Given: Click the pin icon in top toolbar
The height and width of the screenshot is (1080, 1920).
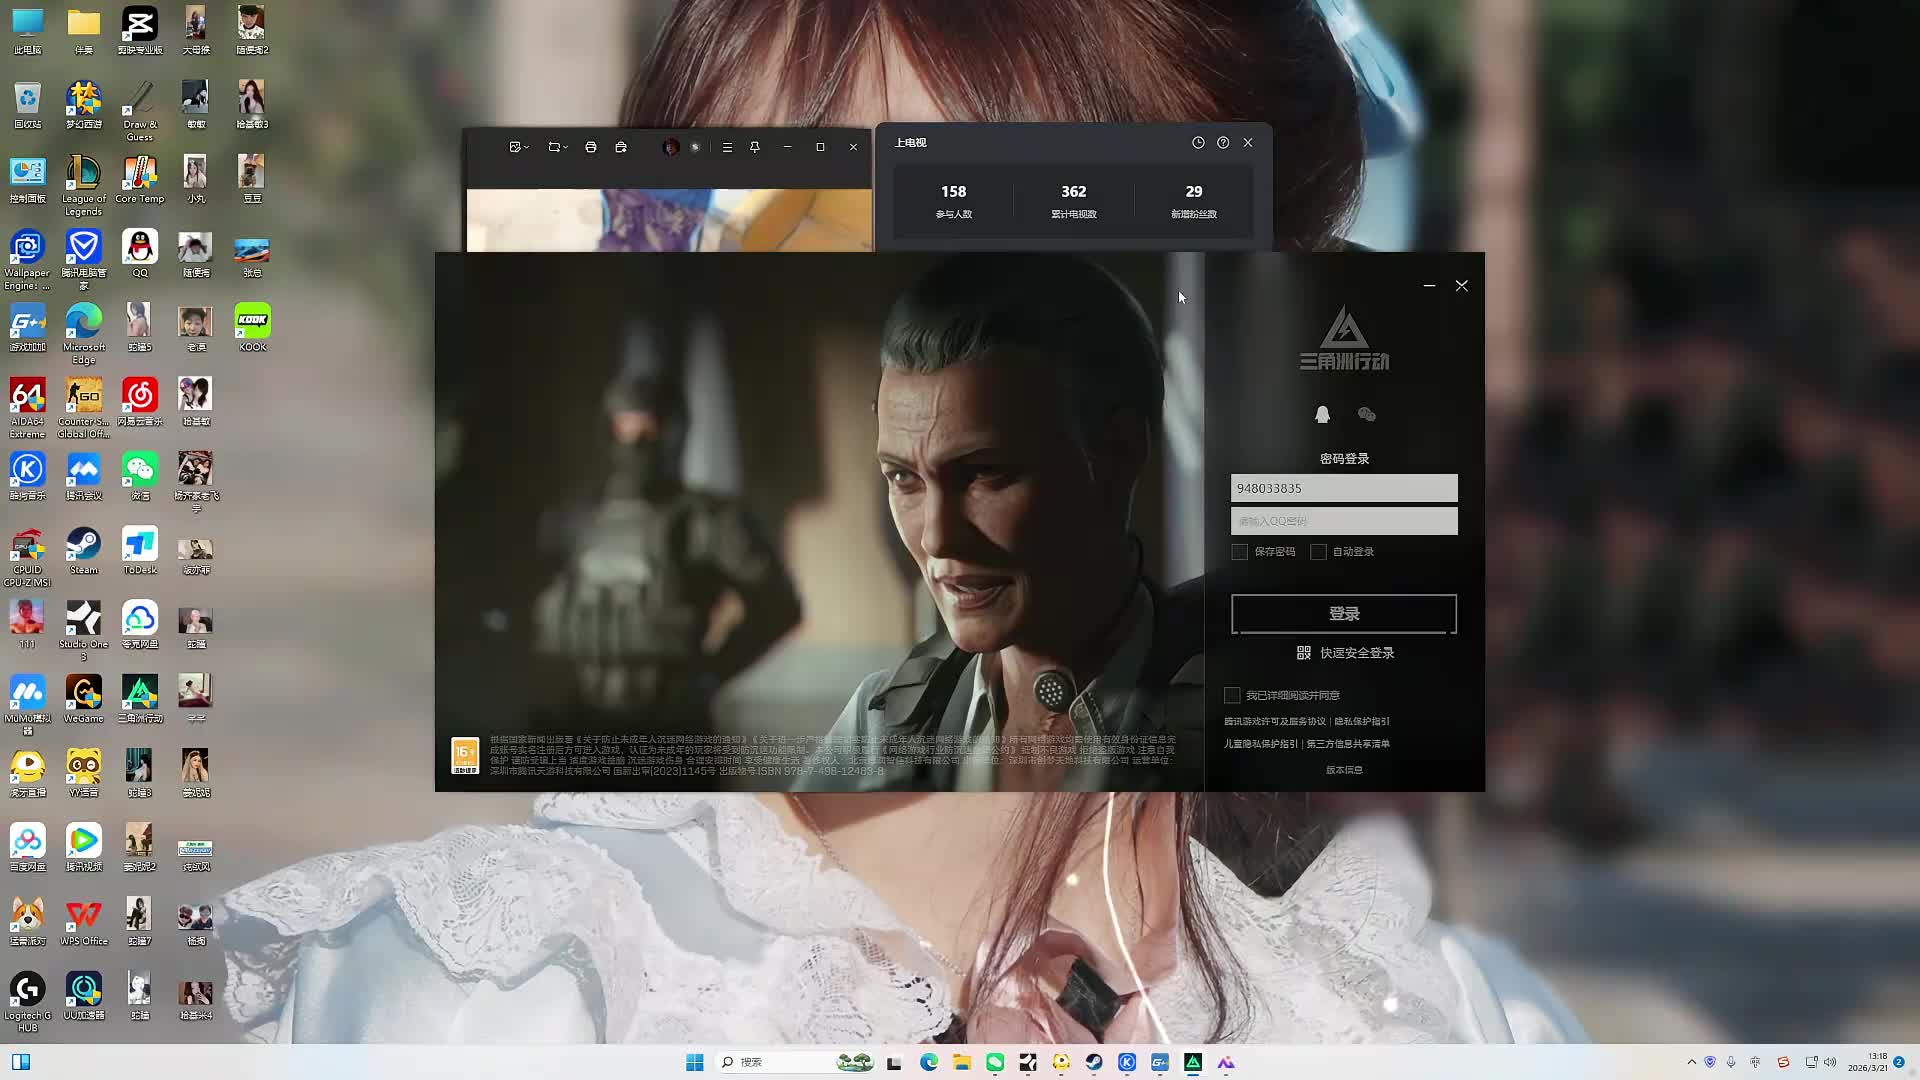Looking at the screenshot, I should [755, 147].
